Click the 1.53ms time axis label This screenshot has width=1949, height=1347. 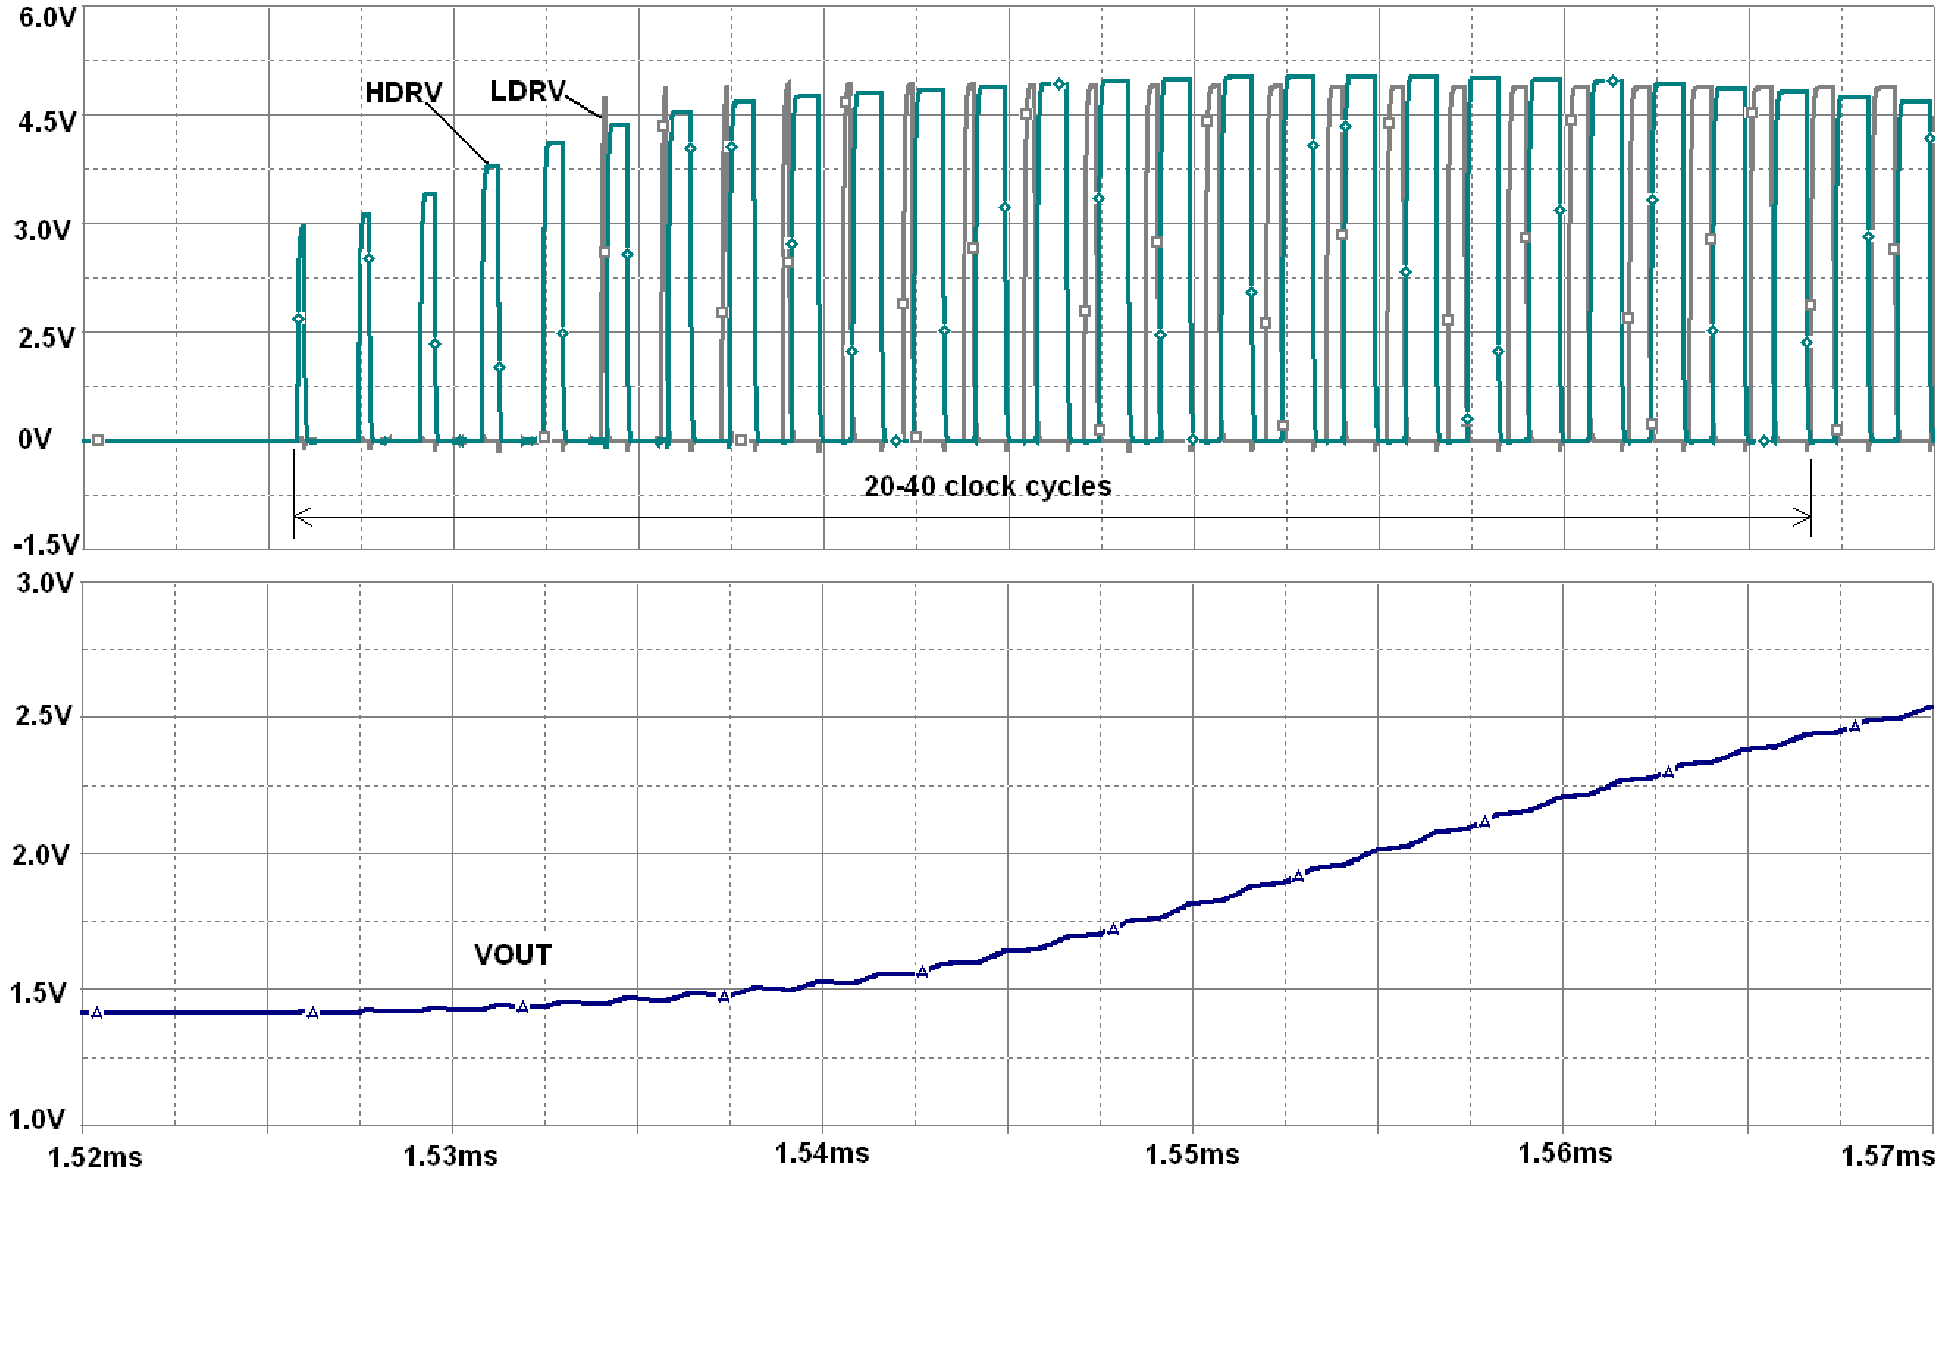450,1156
